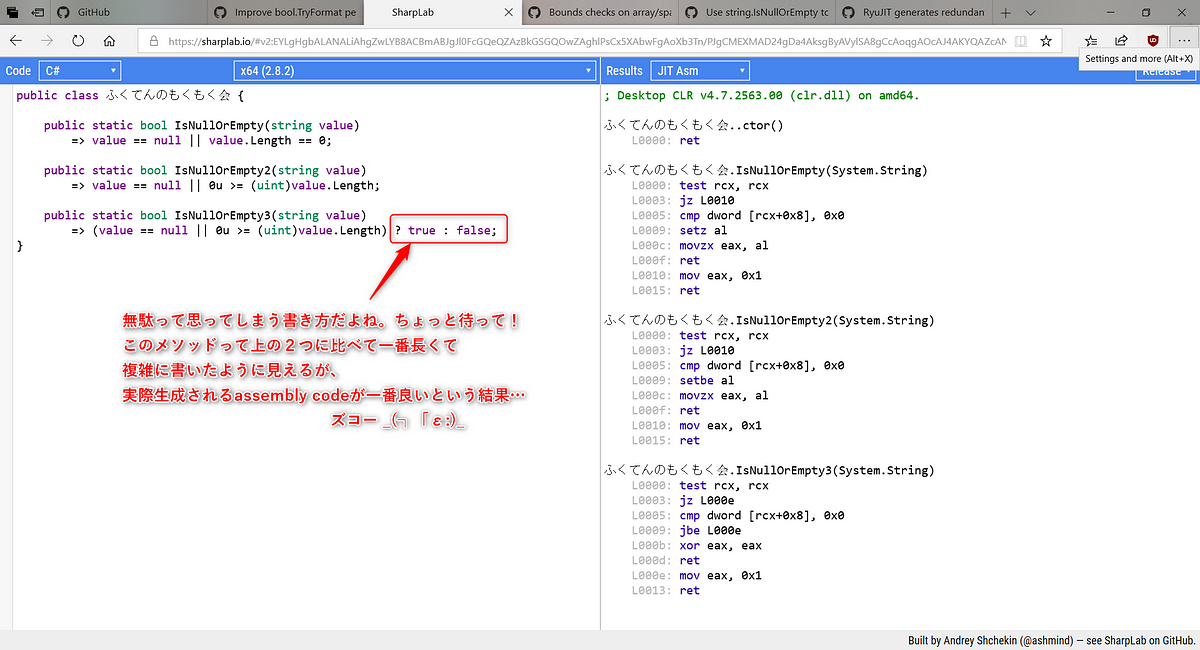Viewport: 1200px width, 650px height.
Task: Switch to the GitHub tab
Action: pos(131,12)
